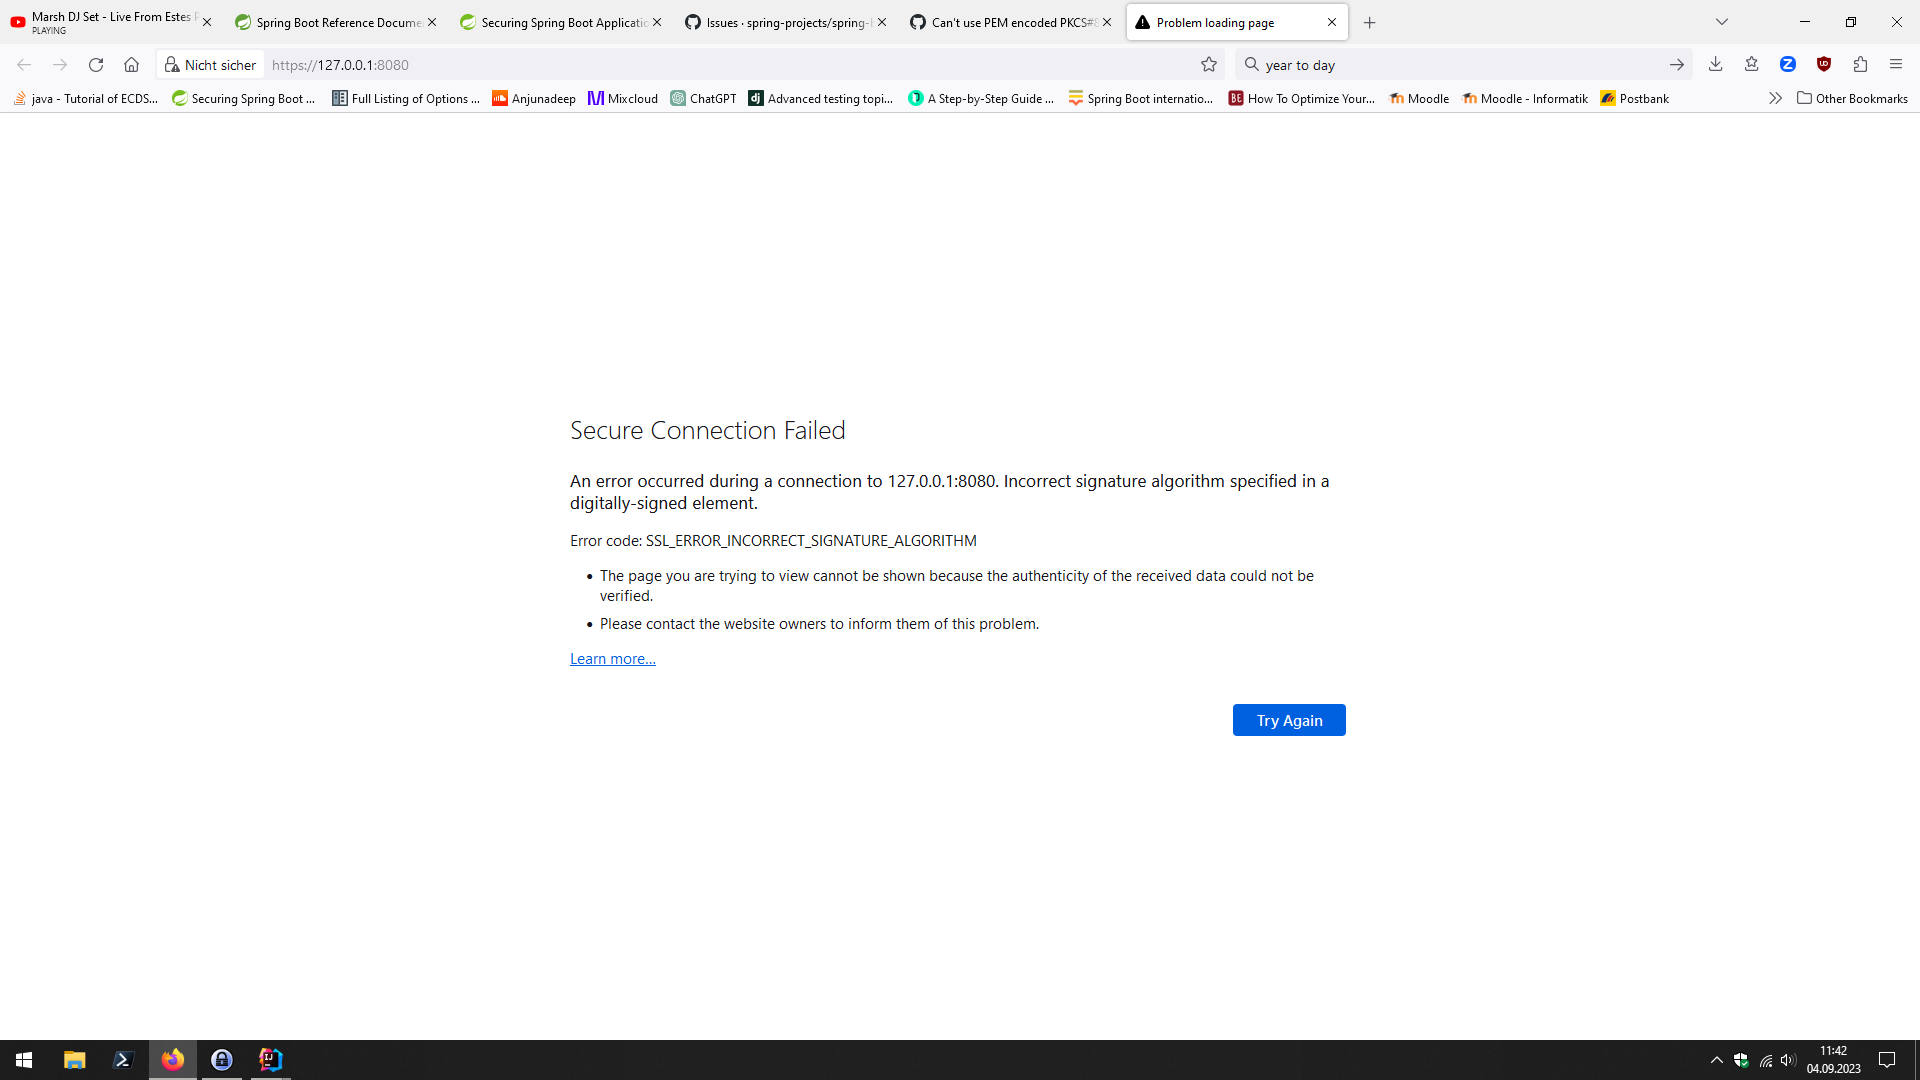Click the reload page icon
1920x1080 pixels.
pyautogui.click(x=96, y=65)
